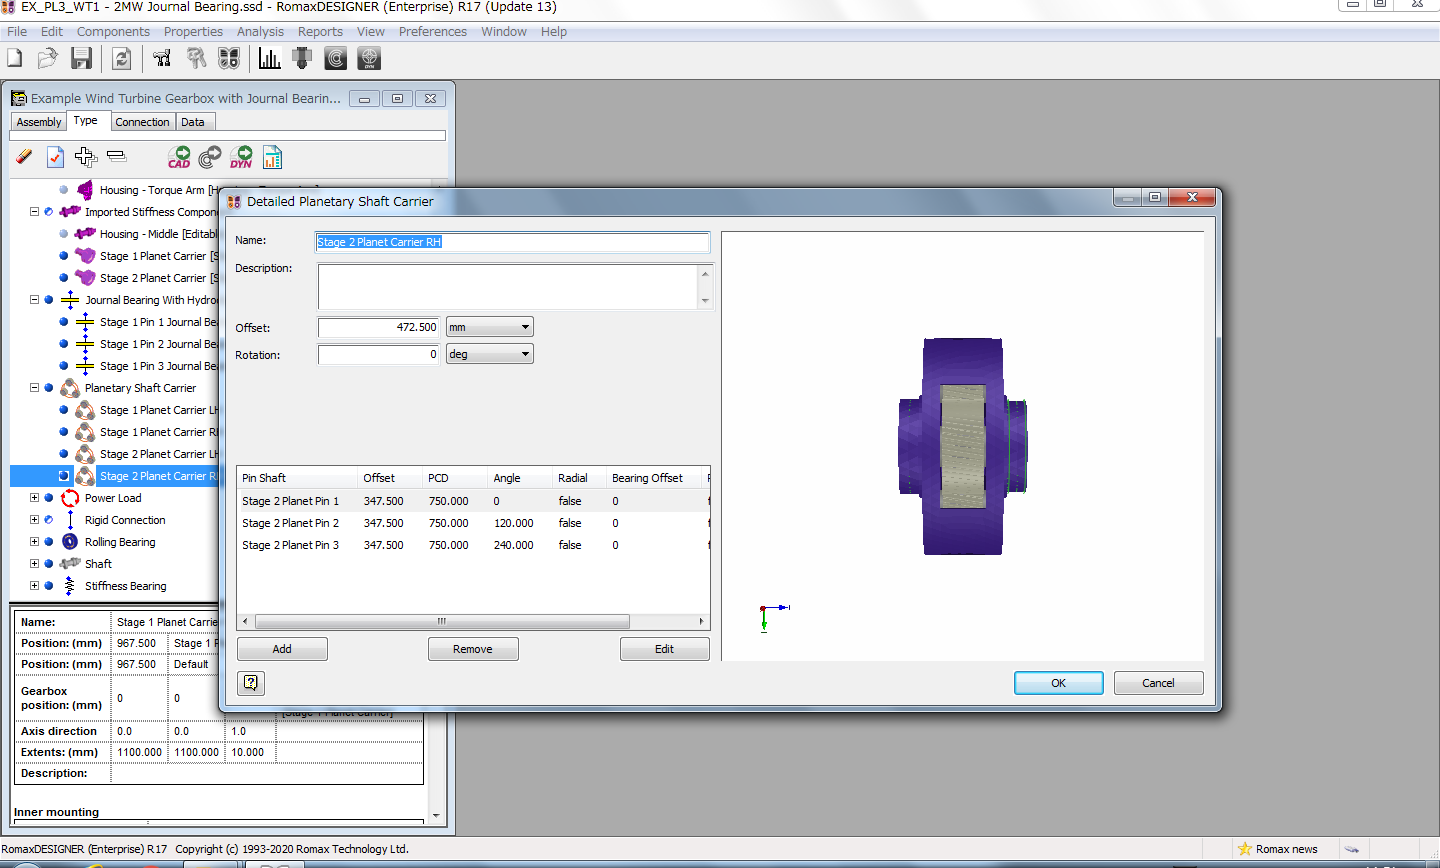
Task: Toggle visibility dot for Planetary Shaft Carrier
Action: 49,388
